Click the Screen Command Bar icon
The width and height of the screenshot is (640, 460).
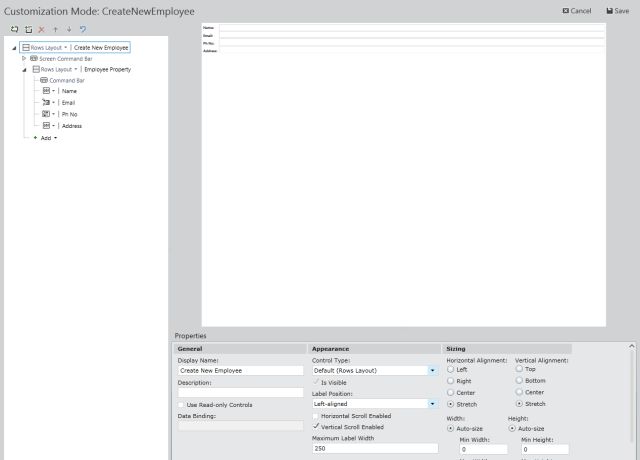[x=34, y=58]
